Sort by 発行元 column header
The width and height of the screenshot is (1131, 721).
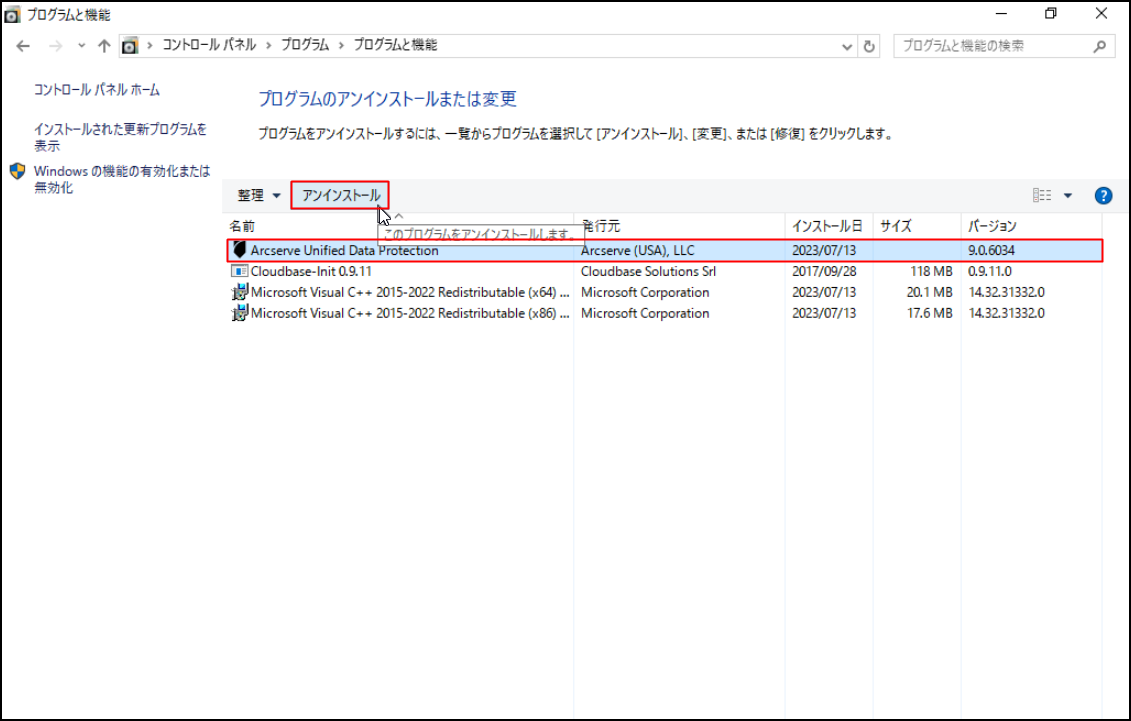(601, 226)
